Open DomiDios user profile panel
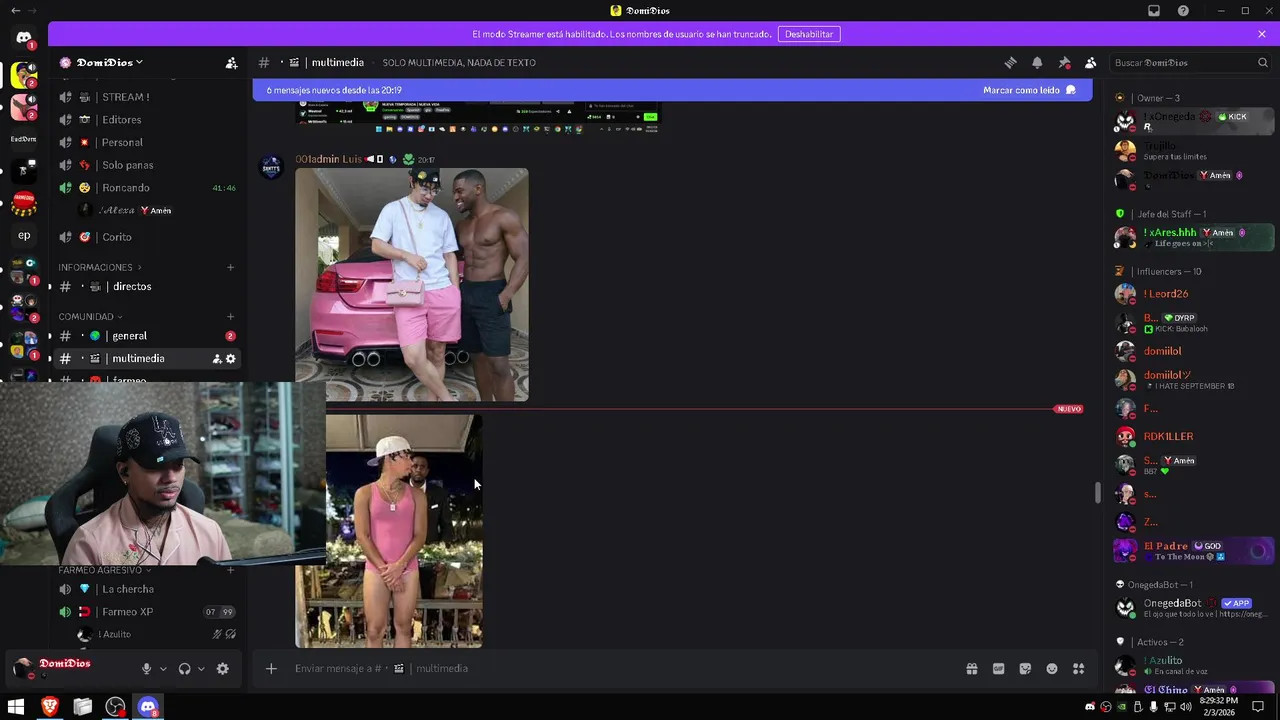This screenshot has width=1280, height=720. [65, 668]
